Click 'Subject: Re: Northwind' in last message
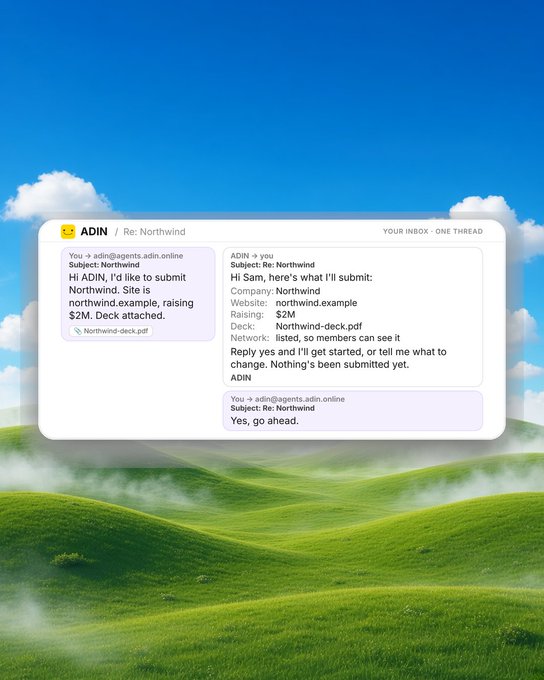 (x=272, y=408)
